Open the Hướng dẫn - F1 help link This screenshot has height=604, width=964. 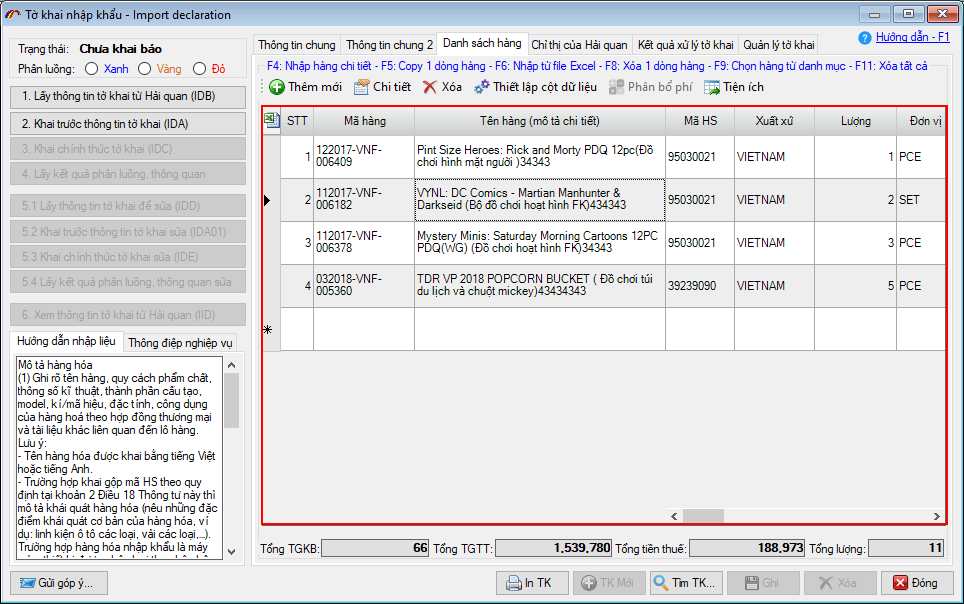tap(912, 37)
